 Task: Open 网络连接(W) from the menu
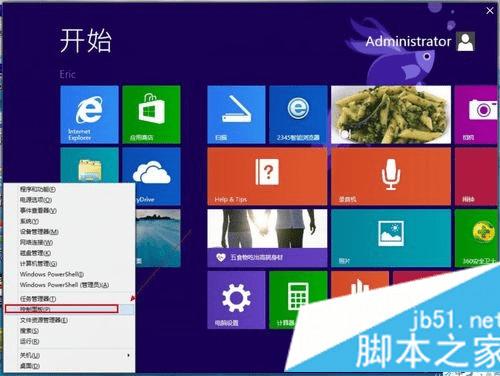pos(69,242)
